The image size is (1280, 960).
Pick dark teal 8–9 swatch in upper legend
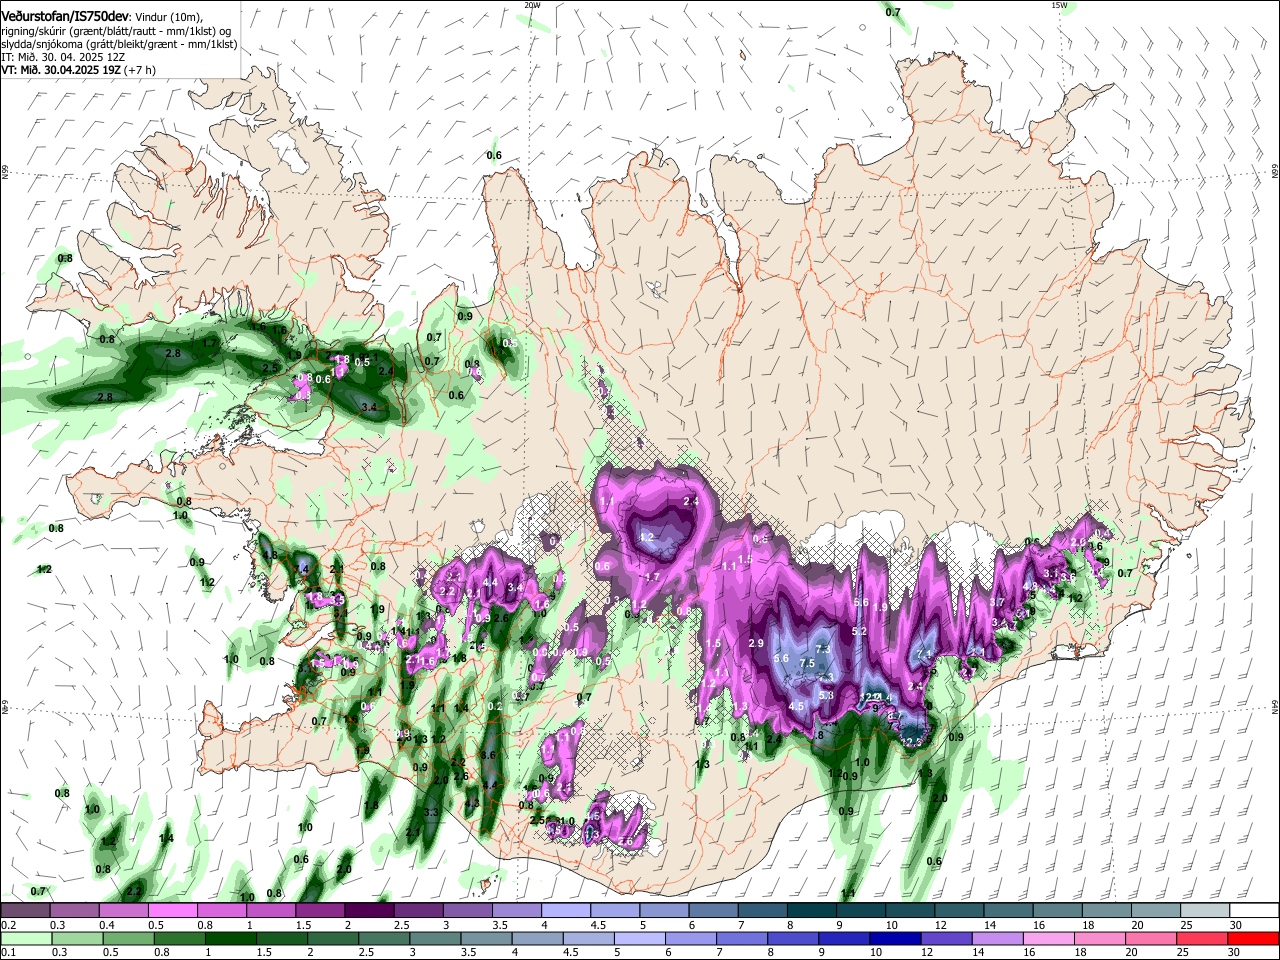[x=811, y=911]
